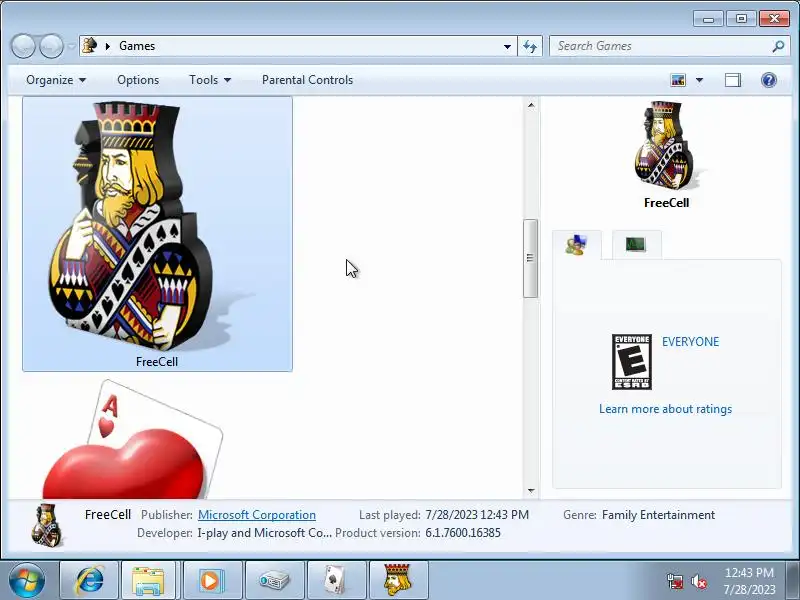Minimize the Games window
This screenshot has height=600, width=800.
(708, 19)
